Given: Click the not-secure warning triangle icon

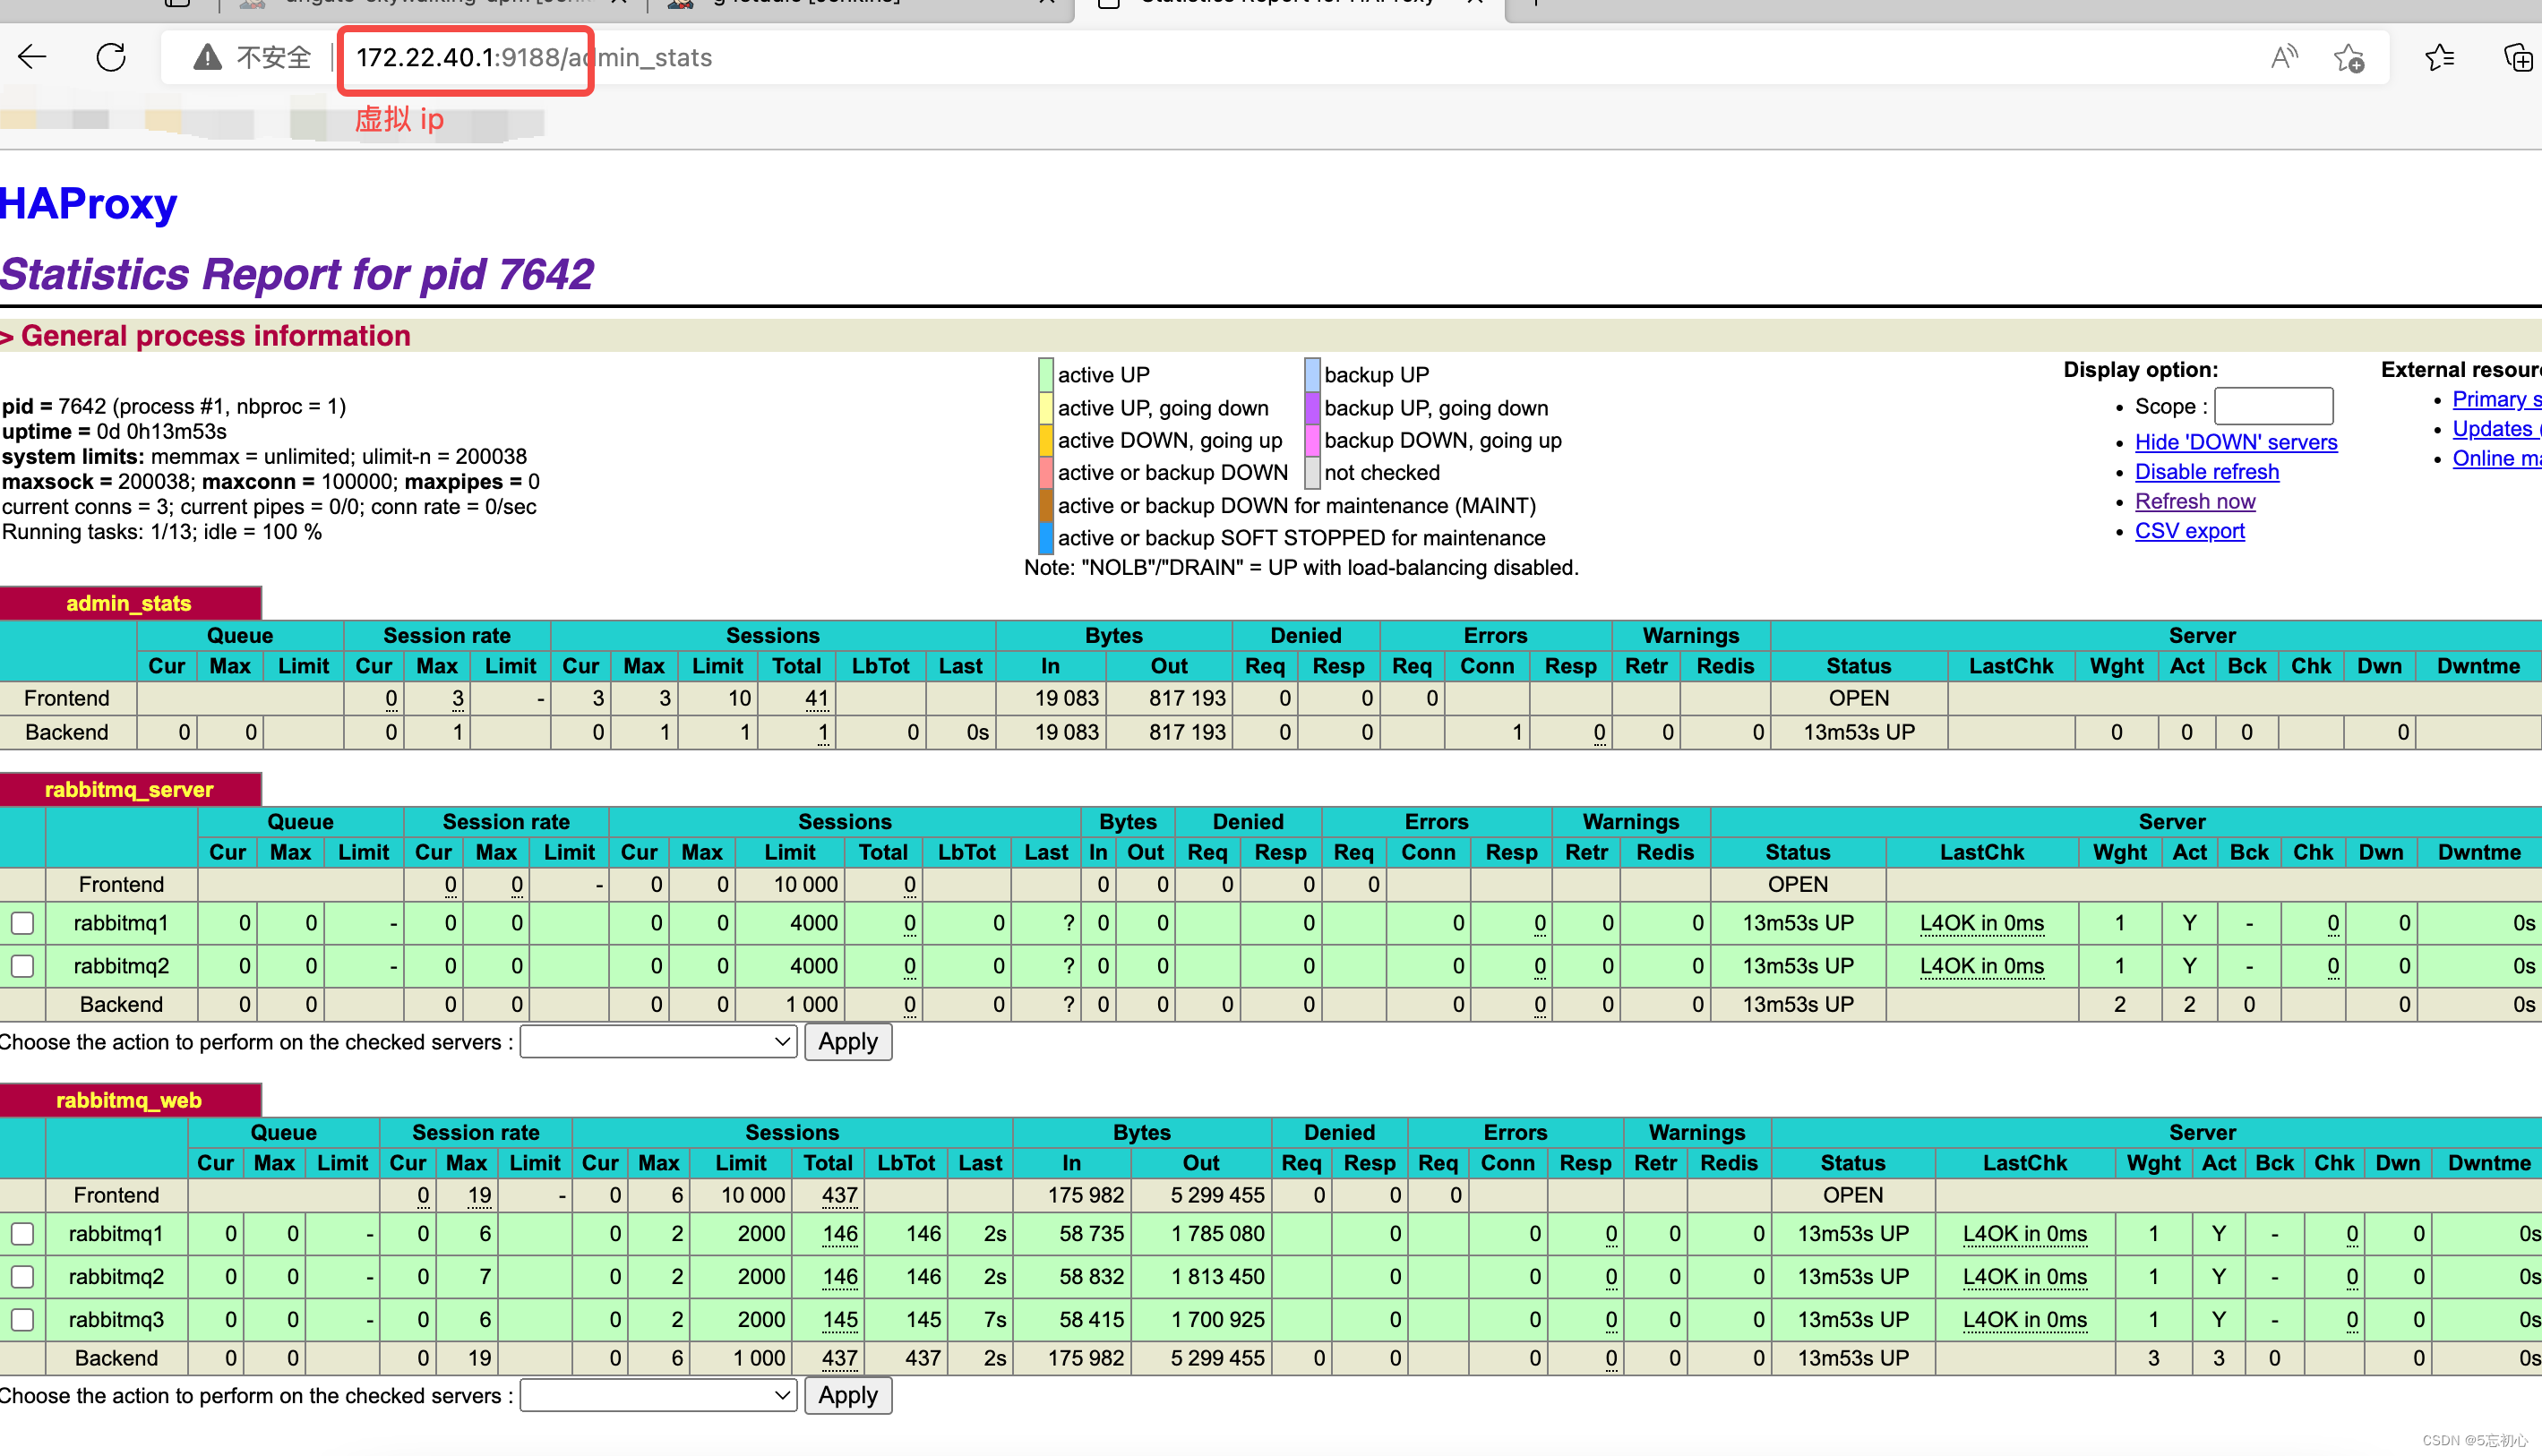Looking at the screenshot, I should (x=207, y=57).
